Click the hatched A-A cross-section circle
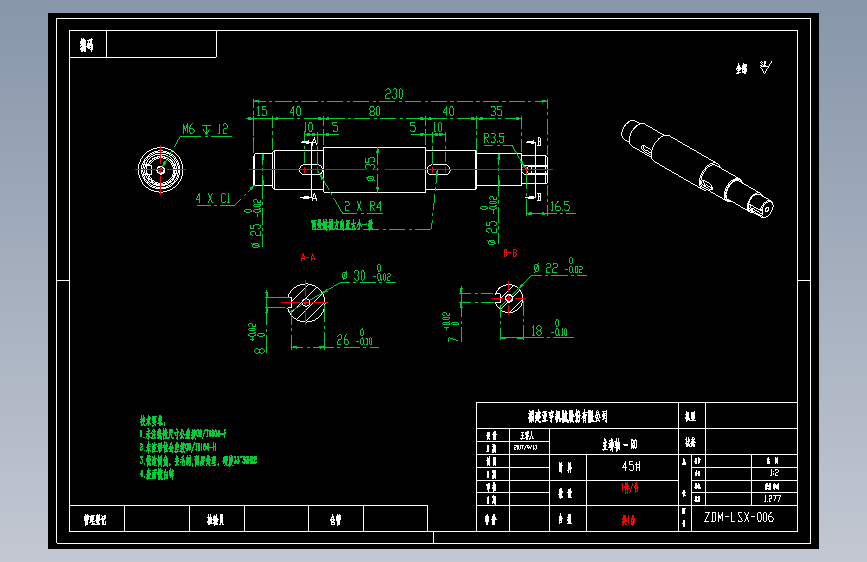 tap(306, 302)
